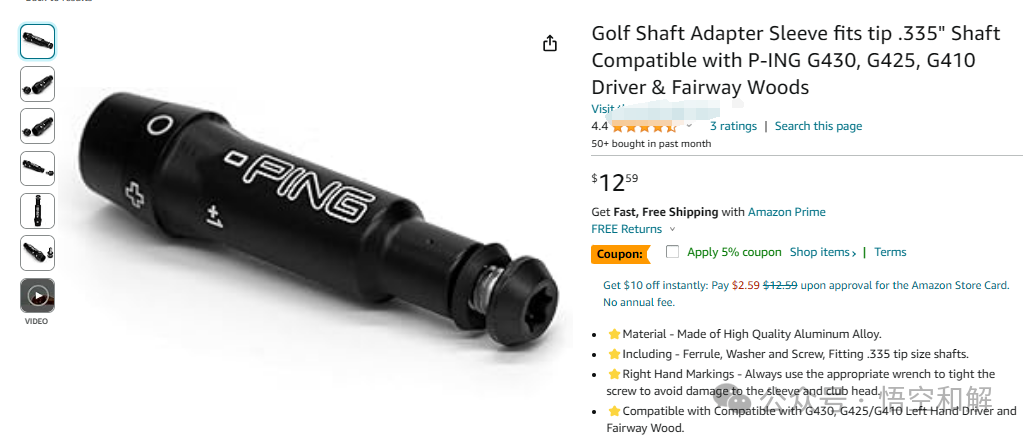Image resolution: width=1025 pixels, height=441 pixels.
Task: Click the orange Coupon badge
Action: click(x=620, y=254)
